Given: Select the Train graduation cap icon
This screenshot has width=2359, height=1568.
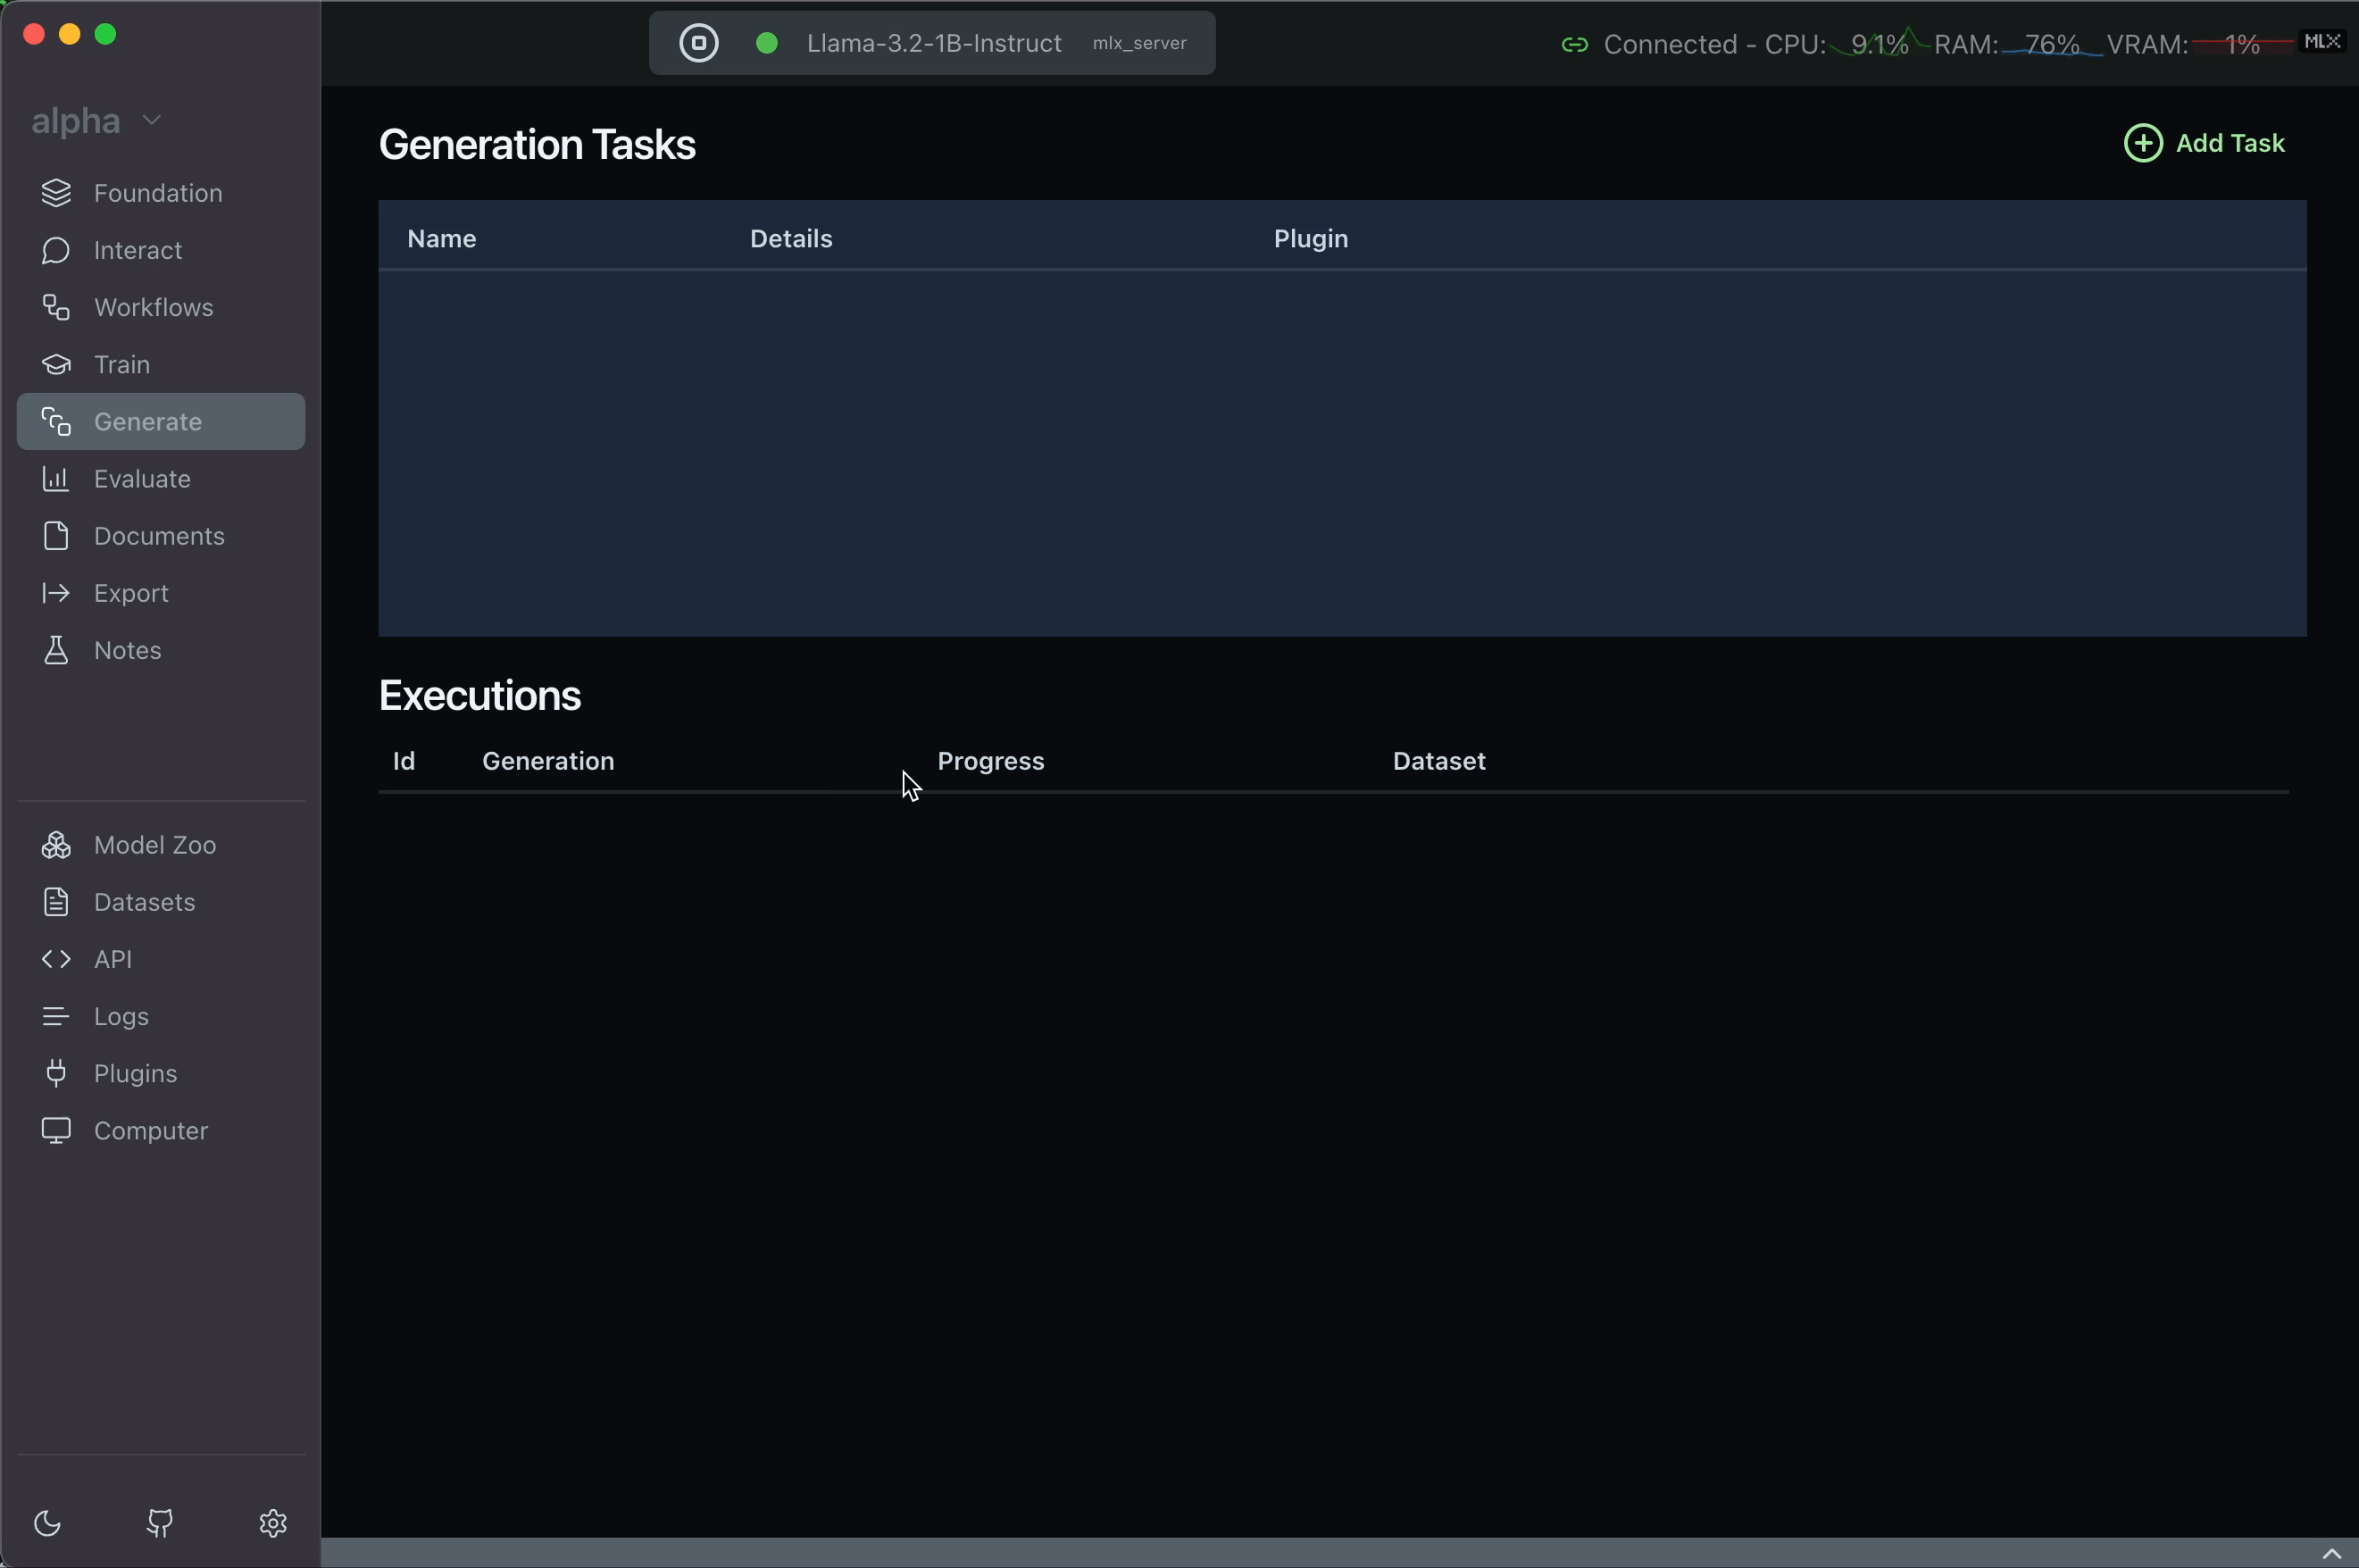Looking at the screenshot, I should click(x=56, y=365).
